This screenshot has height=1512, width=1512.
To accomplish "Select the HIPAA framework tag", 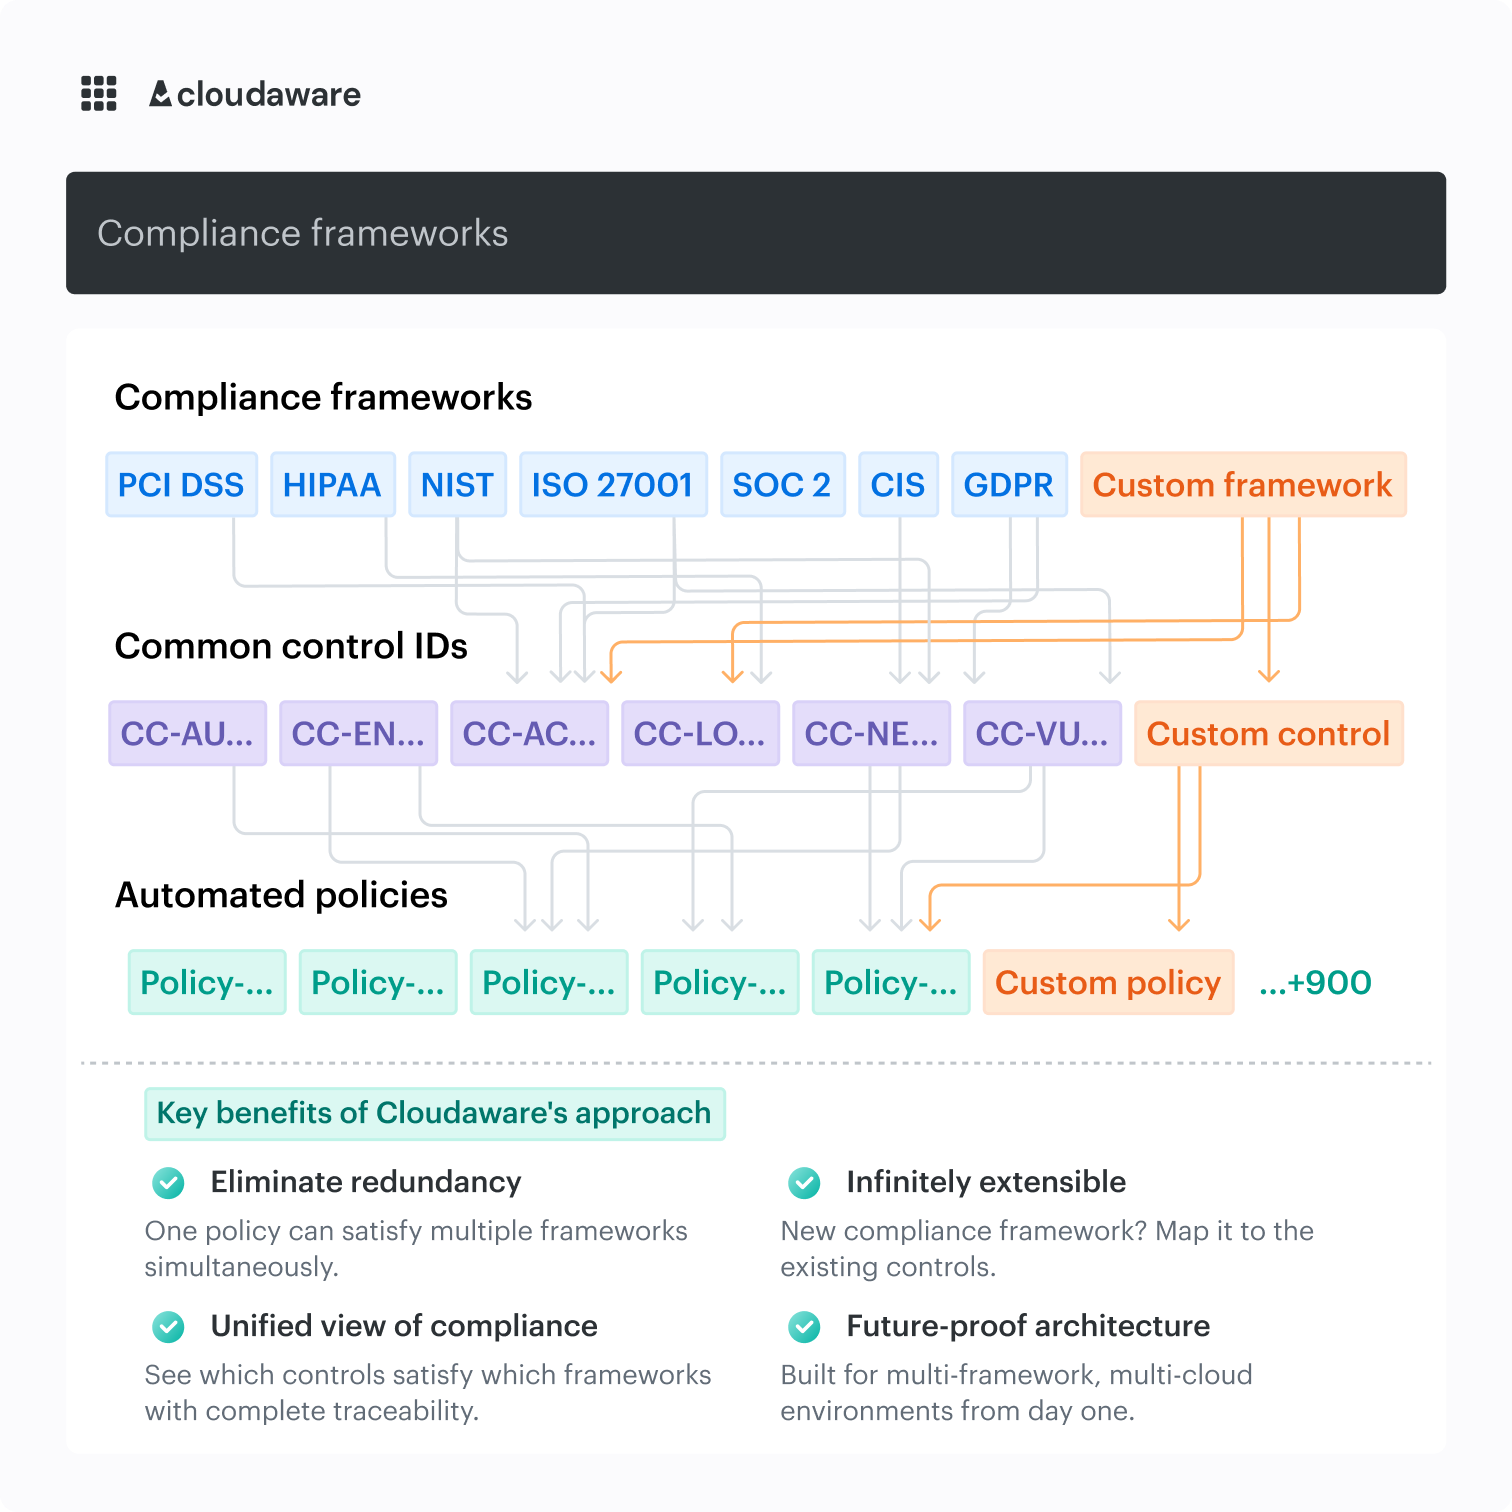I will [x=332, y=485].
